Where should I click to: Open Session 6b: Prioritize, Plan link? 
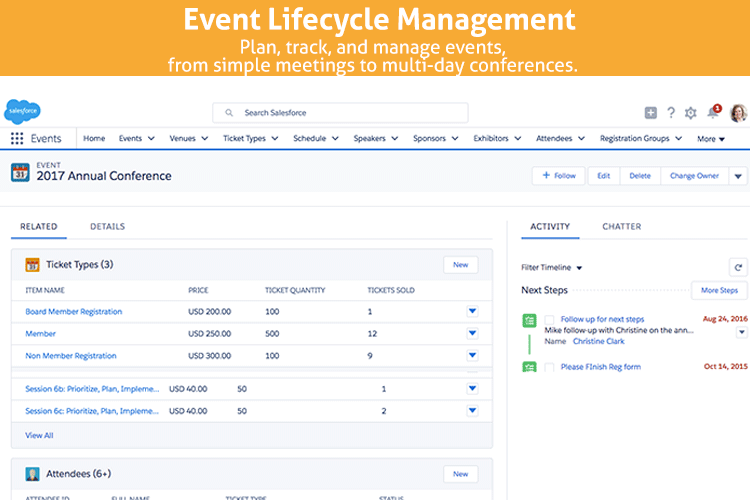coord(92,389)
